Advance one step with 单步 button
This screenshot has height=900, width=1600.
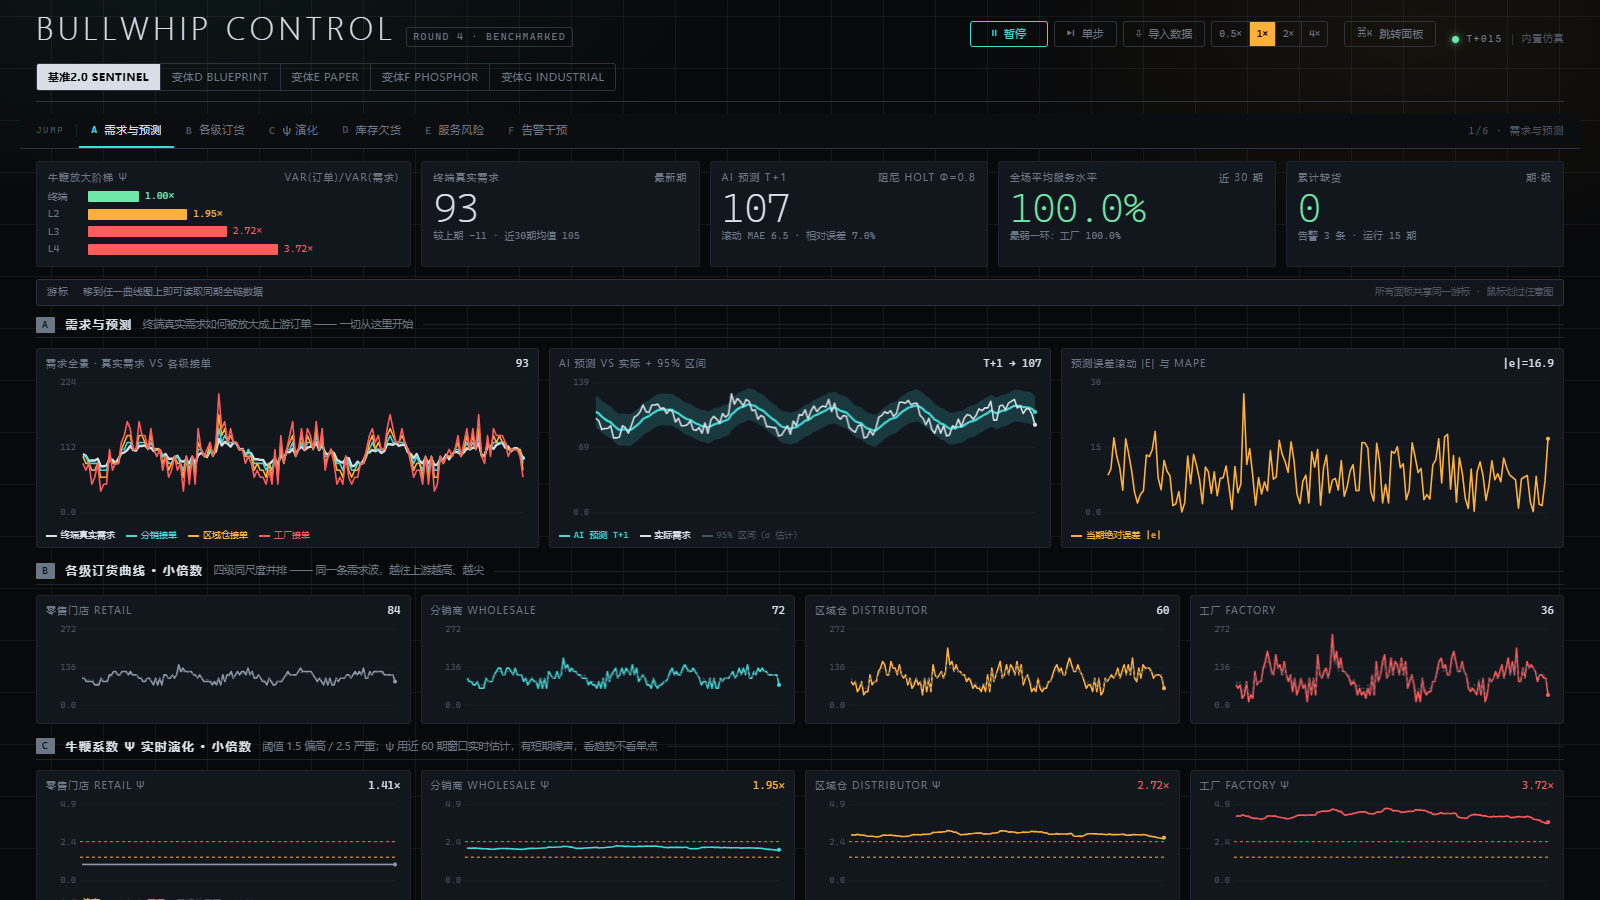1085,34
